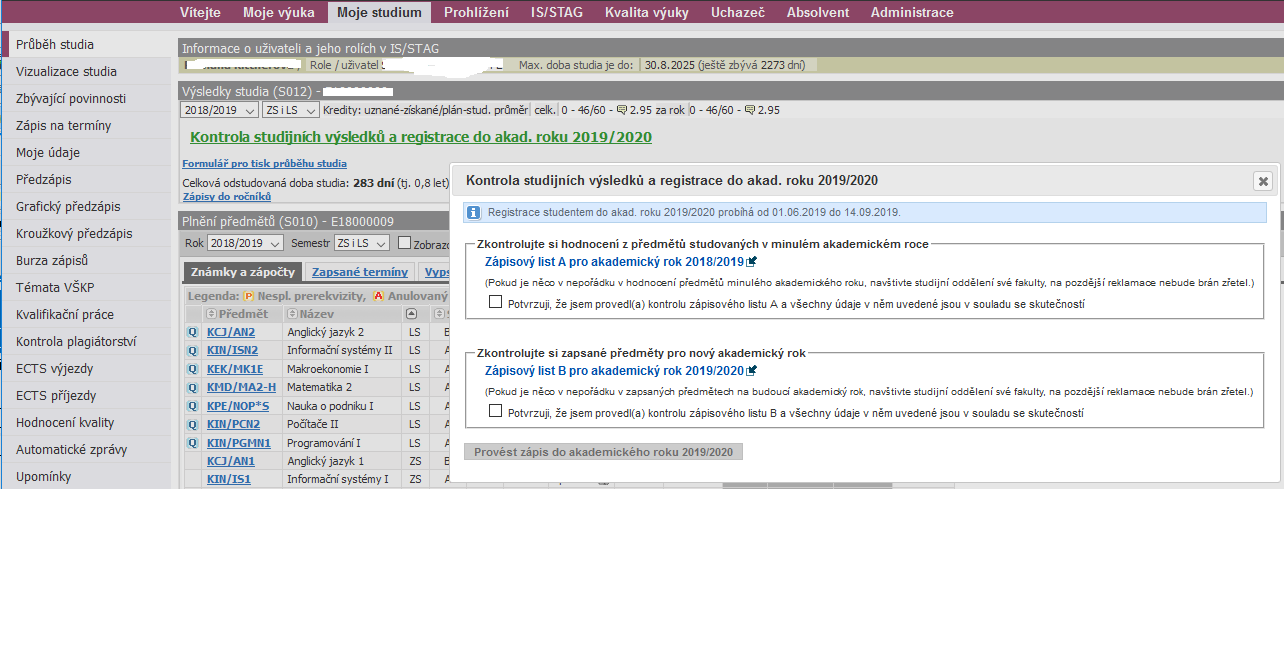
Task: Open the Prohlížení menu in top navigation
Action: [x=475, y=12]
